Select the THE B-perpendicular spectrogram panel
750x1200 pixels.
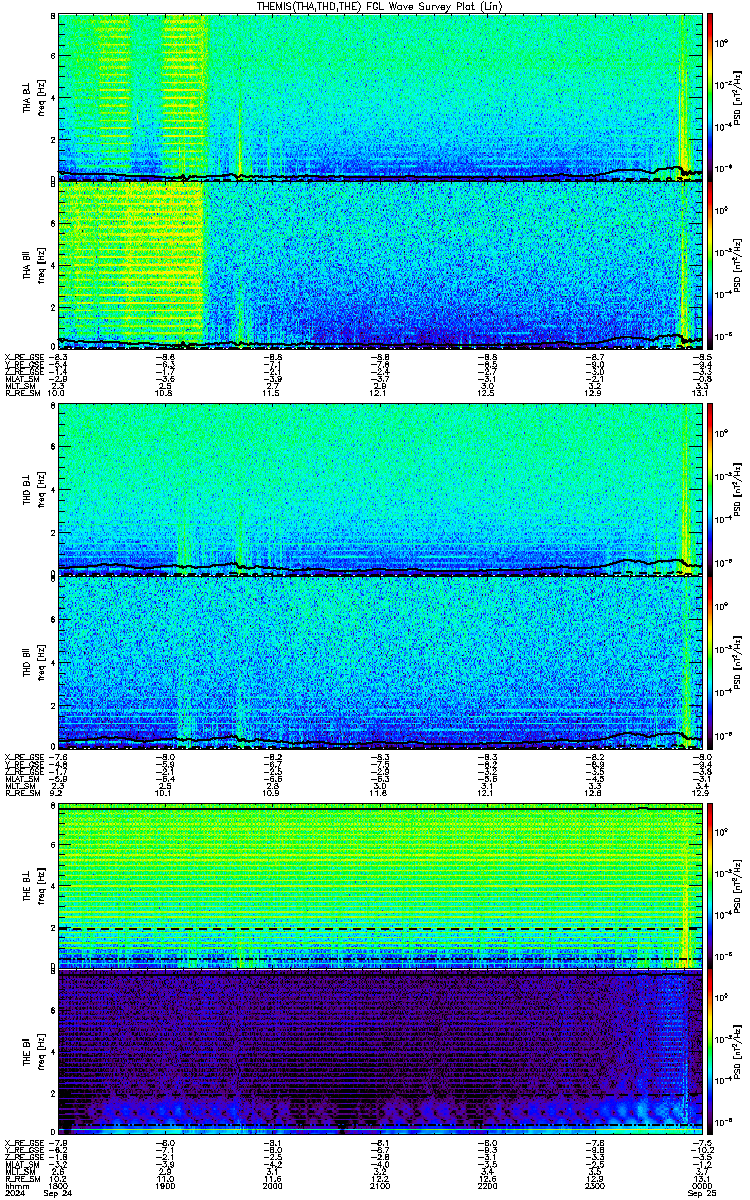coord(380,886)
